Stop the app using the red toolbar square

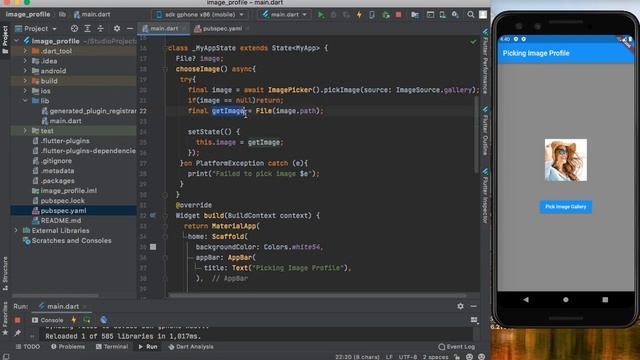click(x=398, y=15)
